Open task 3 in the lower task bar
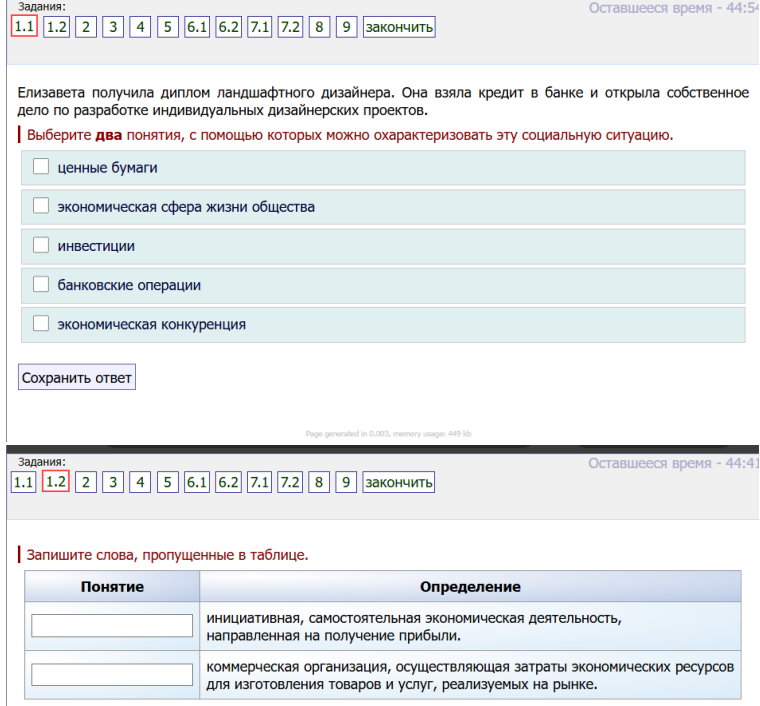The image size is (760, 706). [112, 483]
